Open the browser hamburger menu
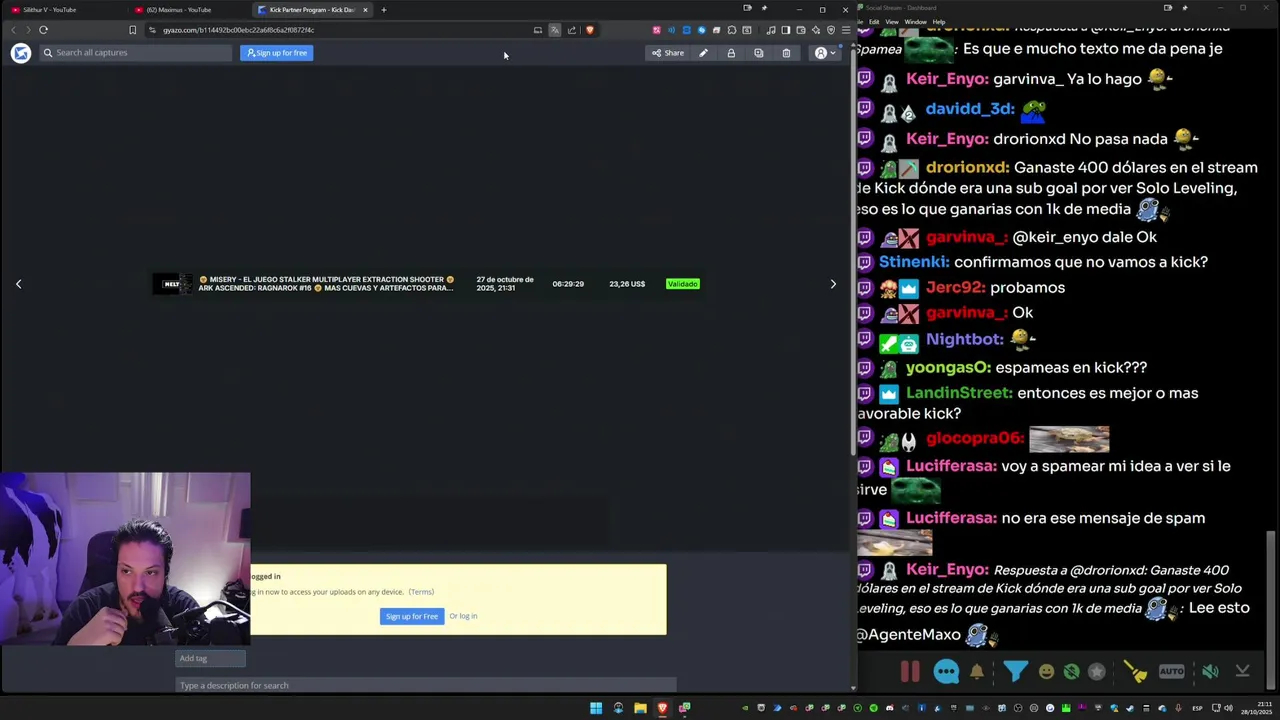 pos(846,30)
